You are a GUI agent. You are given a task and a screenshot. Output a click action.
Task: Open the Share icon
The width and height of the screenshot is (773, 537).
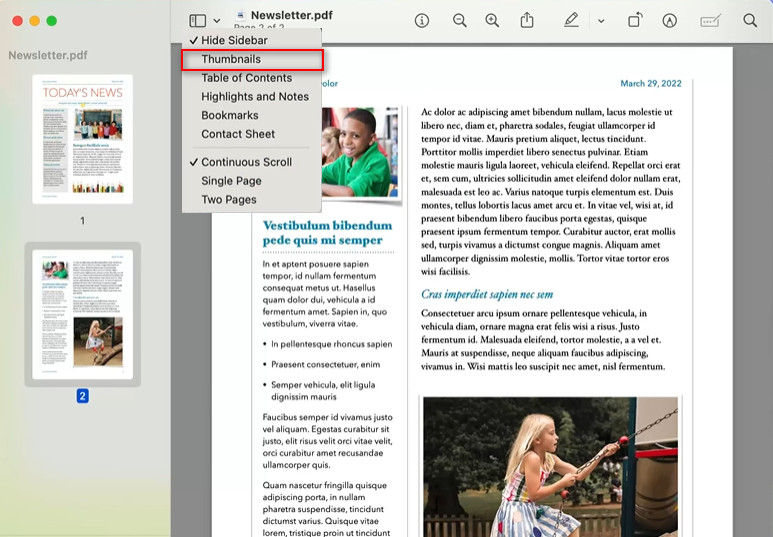[x=527, y=21]
